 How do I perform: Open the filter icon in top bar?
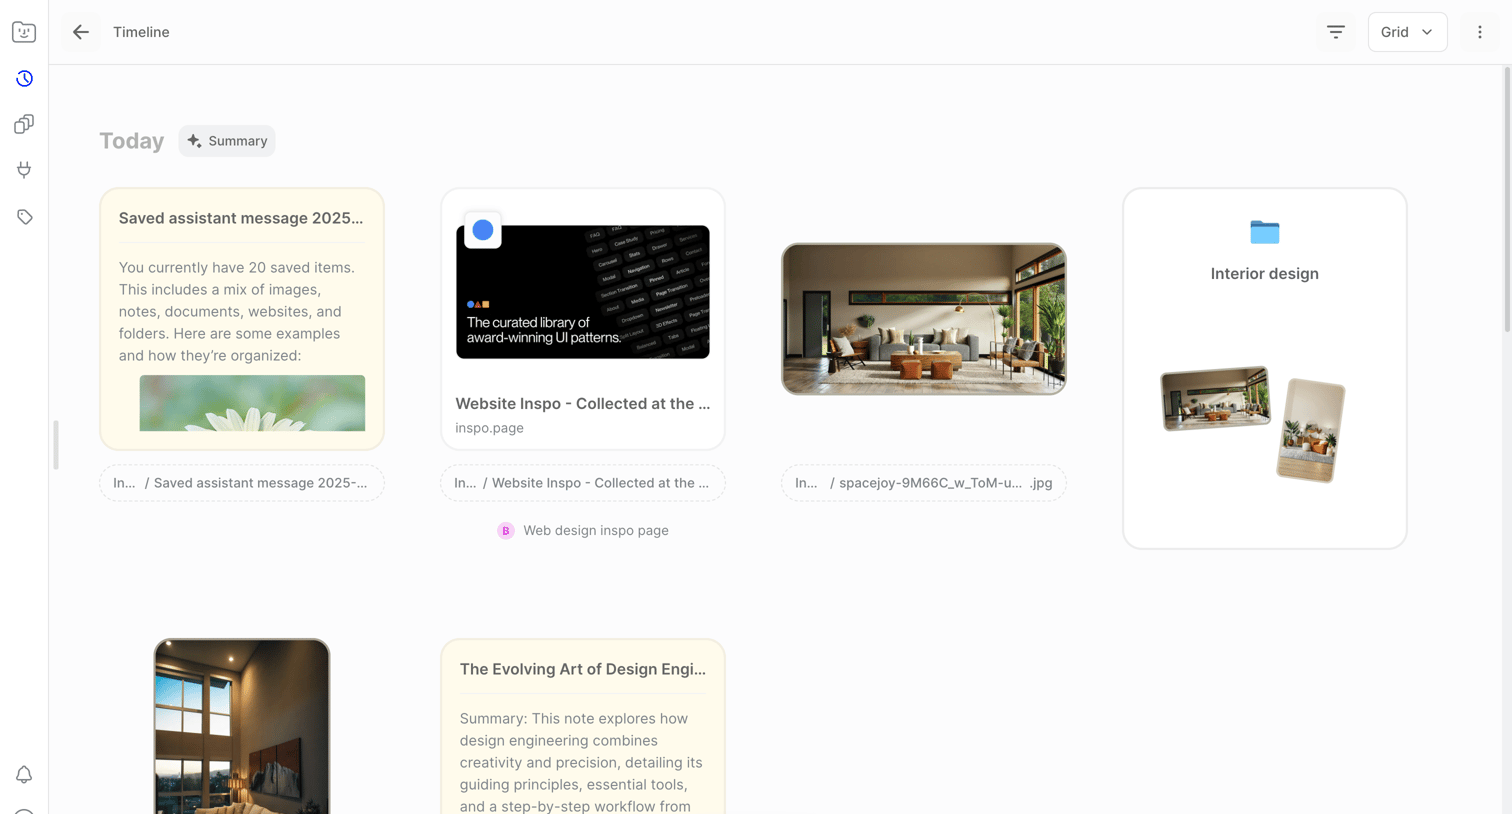pyautogui.click(x=1336, y=32)
